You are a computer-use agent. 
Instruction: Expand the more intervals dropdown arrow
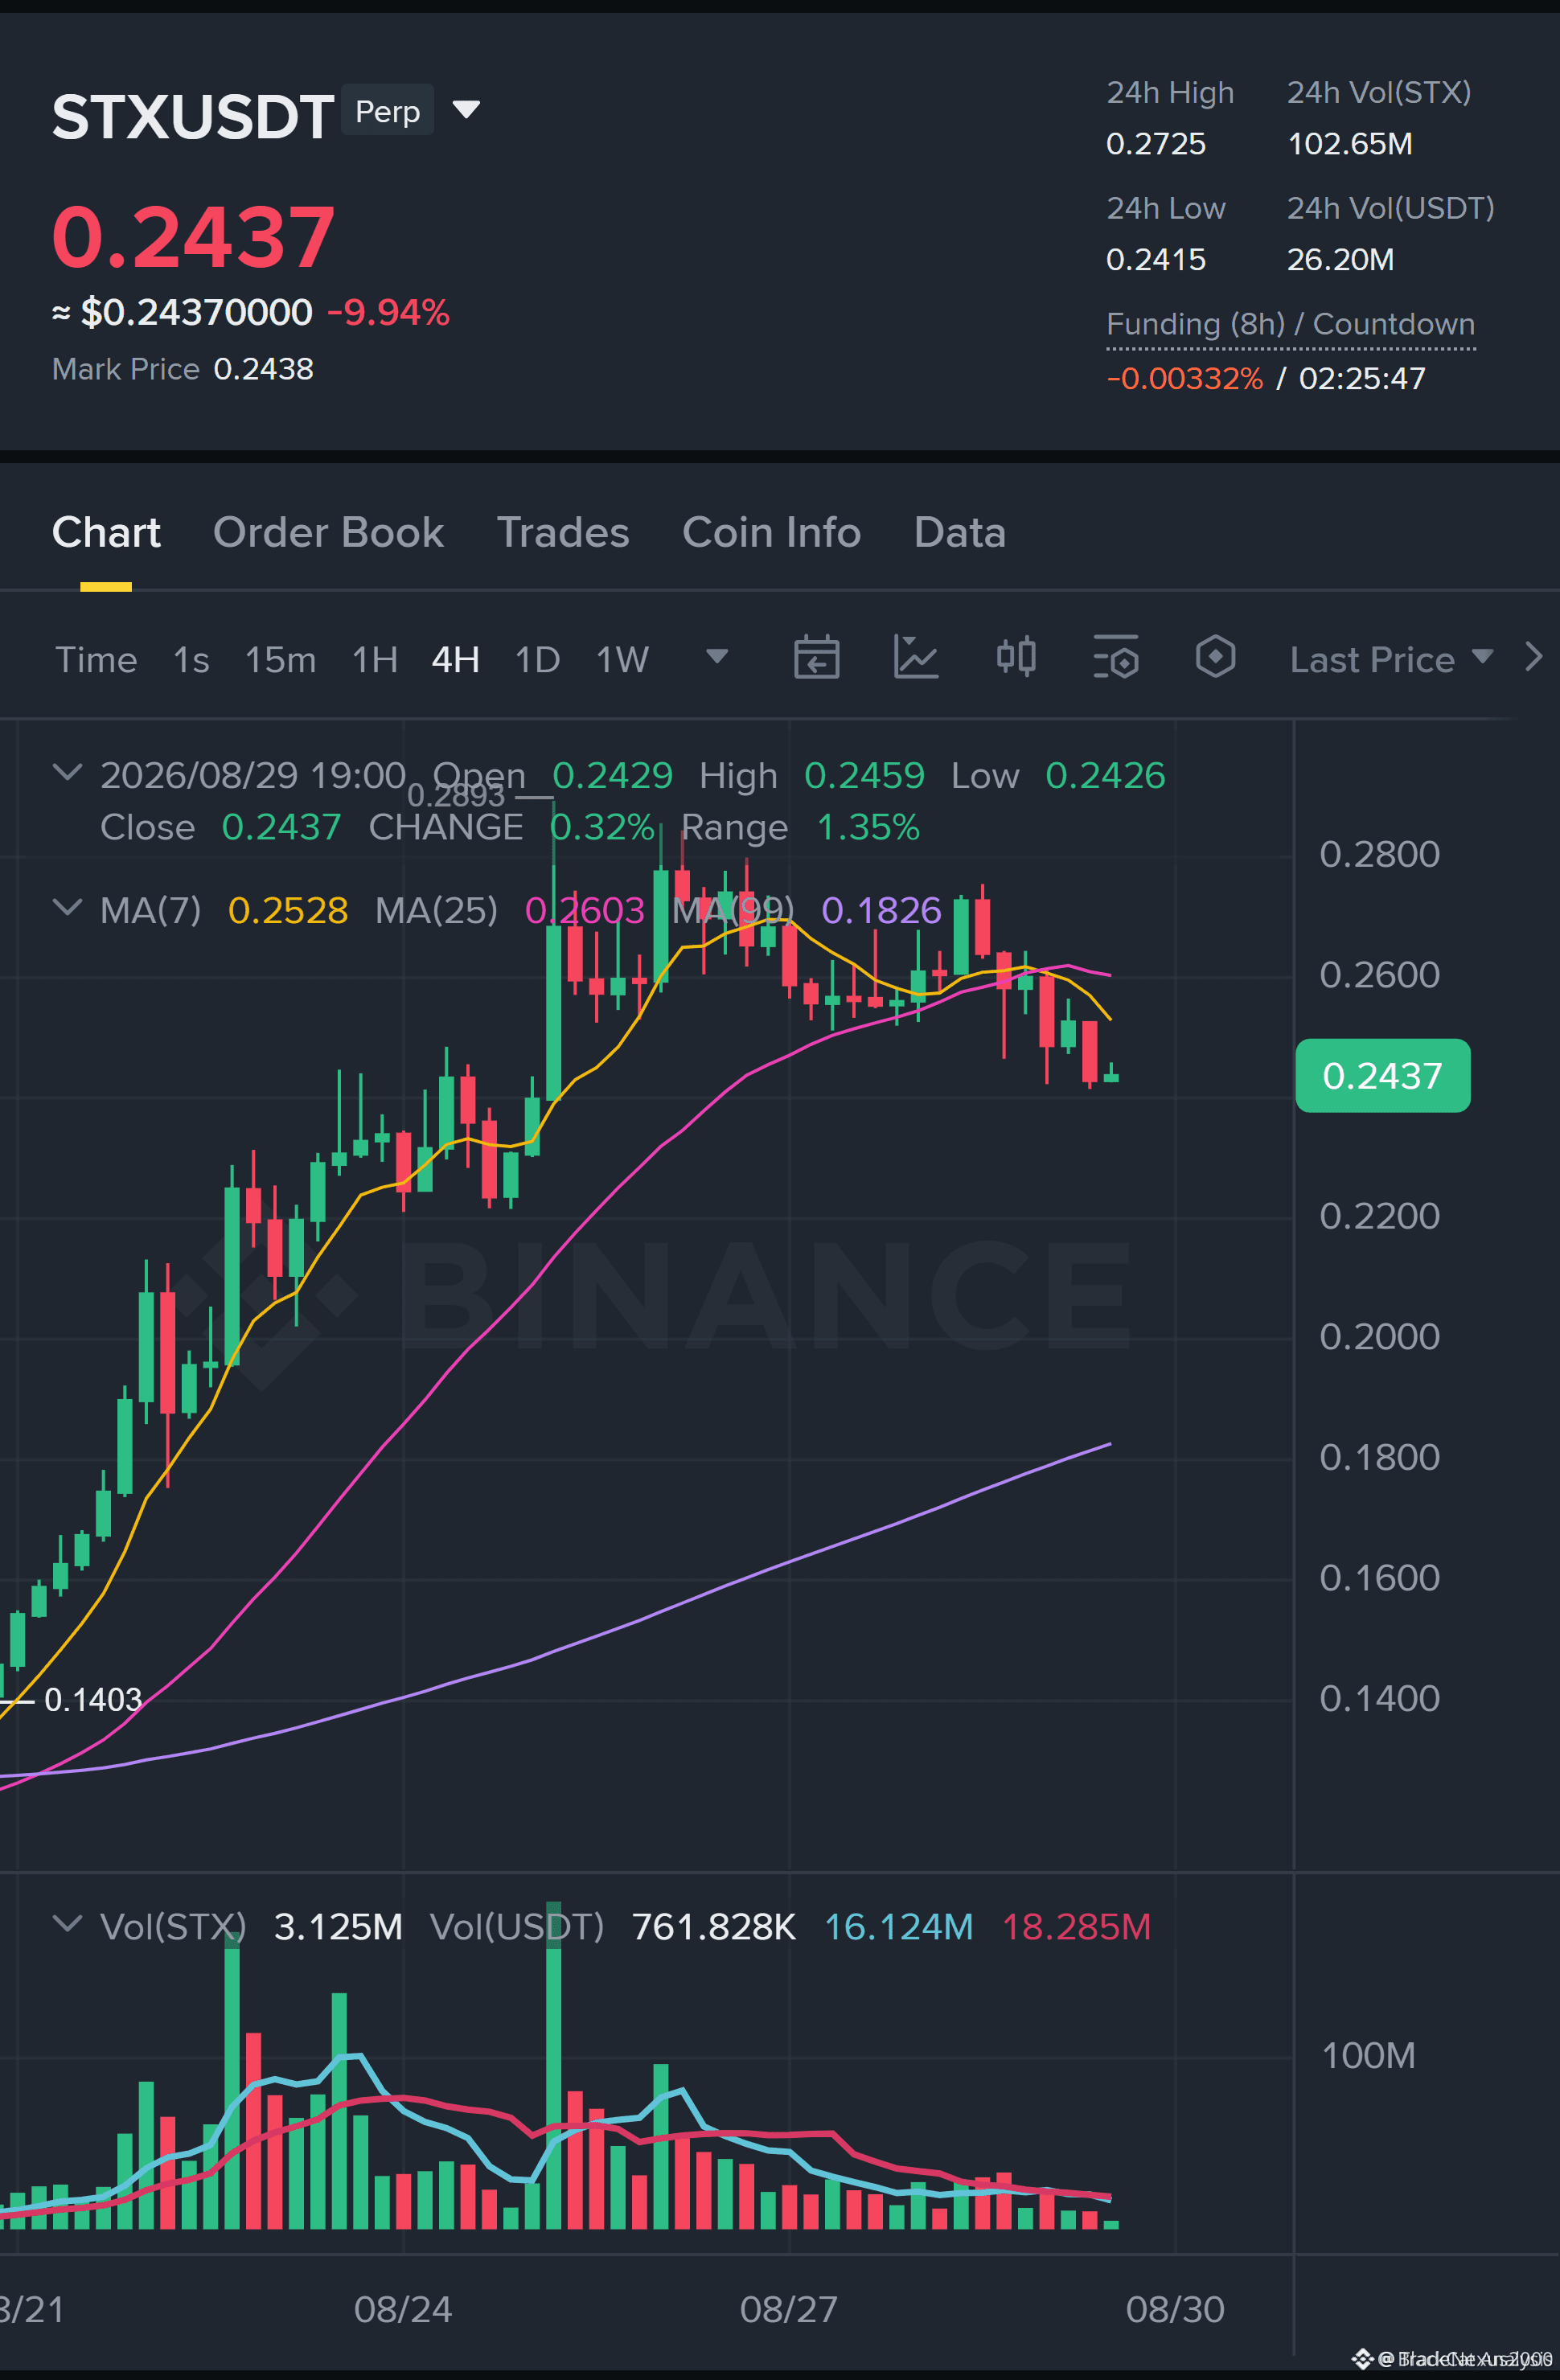(717, 656)
